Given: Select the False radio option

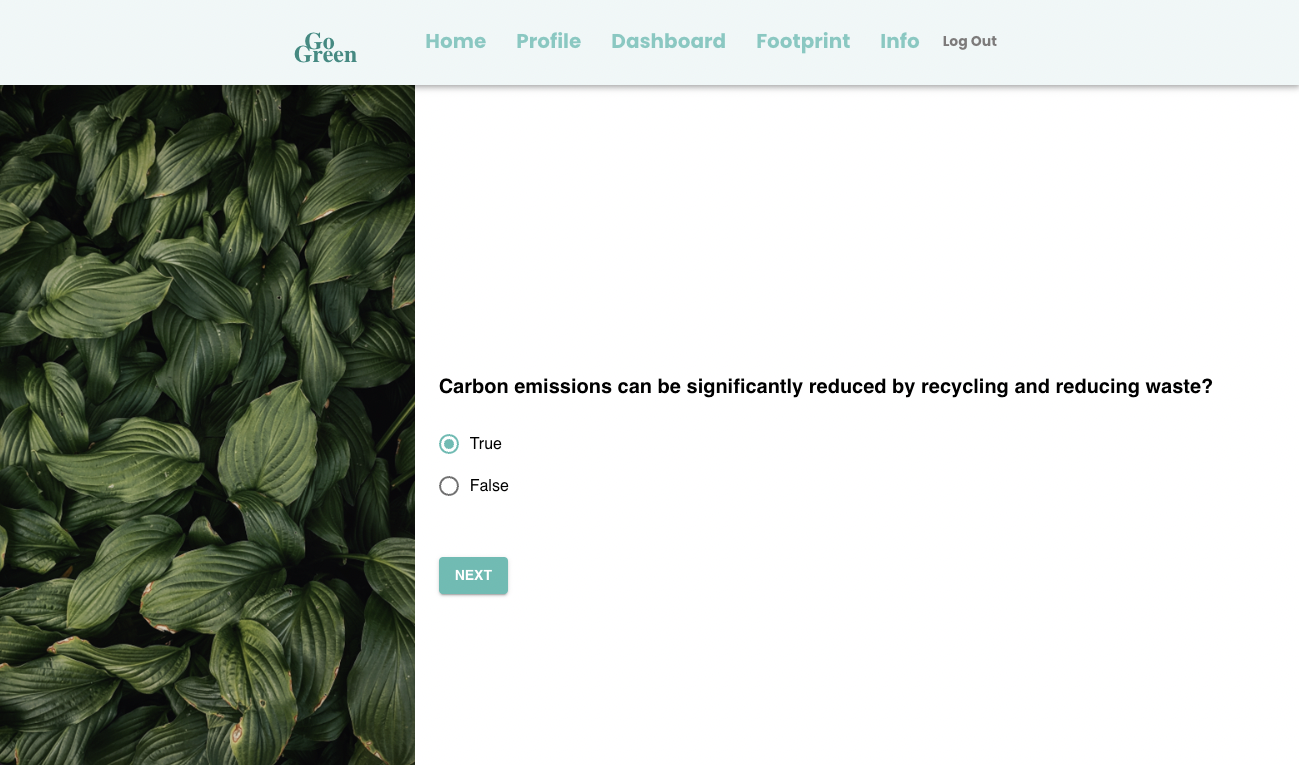Looking at the screenshot, I should click(449, 486).
